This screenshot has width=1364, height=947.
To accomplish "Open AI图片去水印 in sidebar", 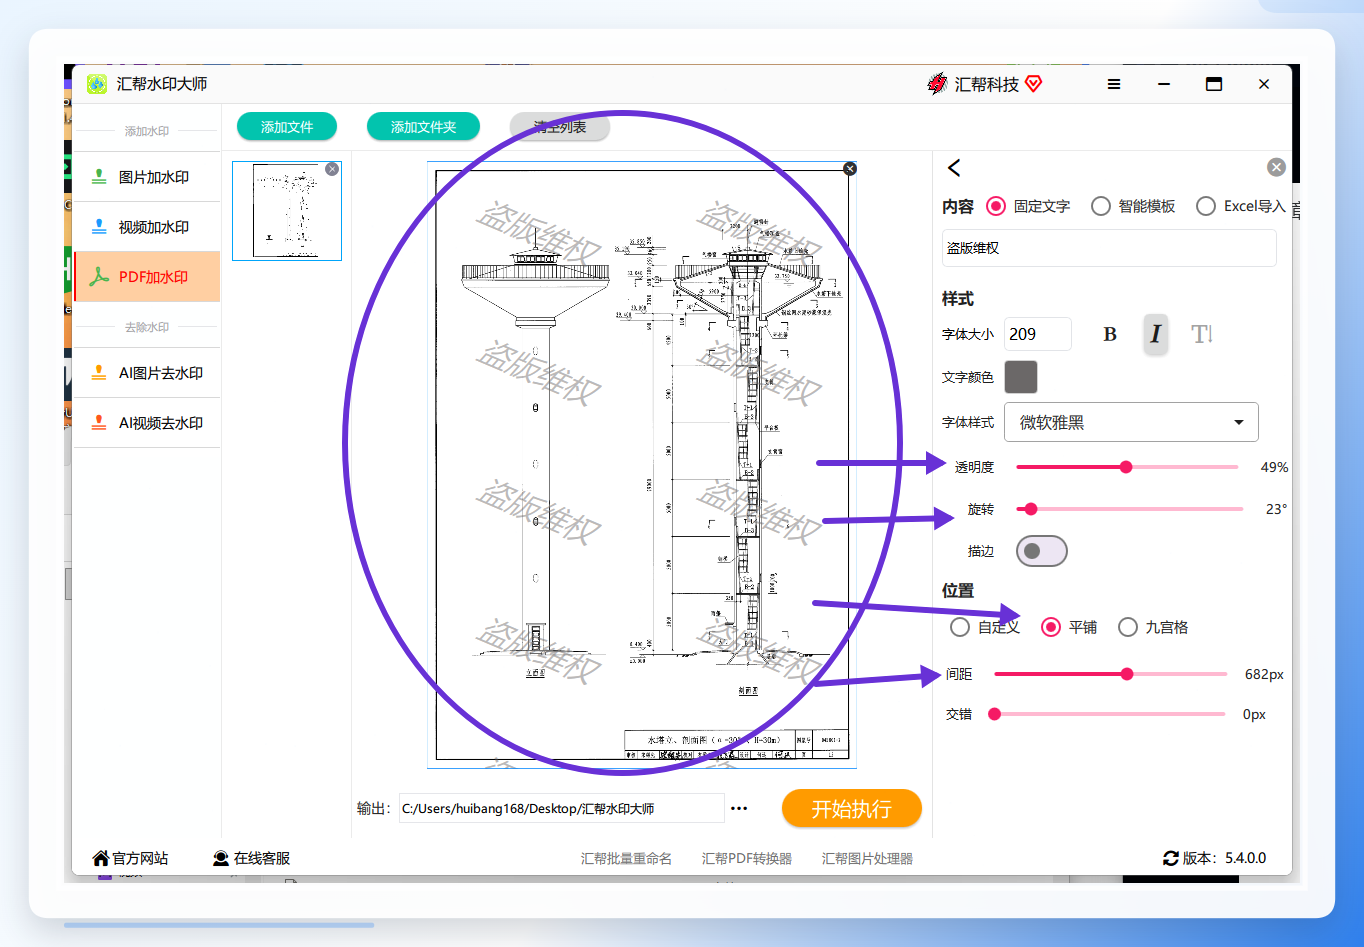I will click(x=146, y=373).
